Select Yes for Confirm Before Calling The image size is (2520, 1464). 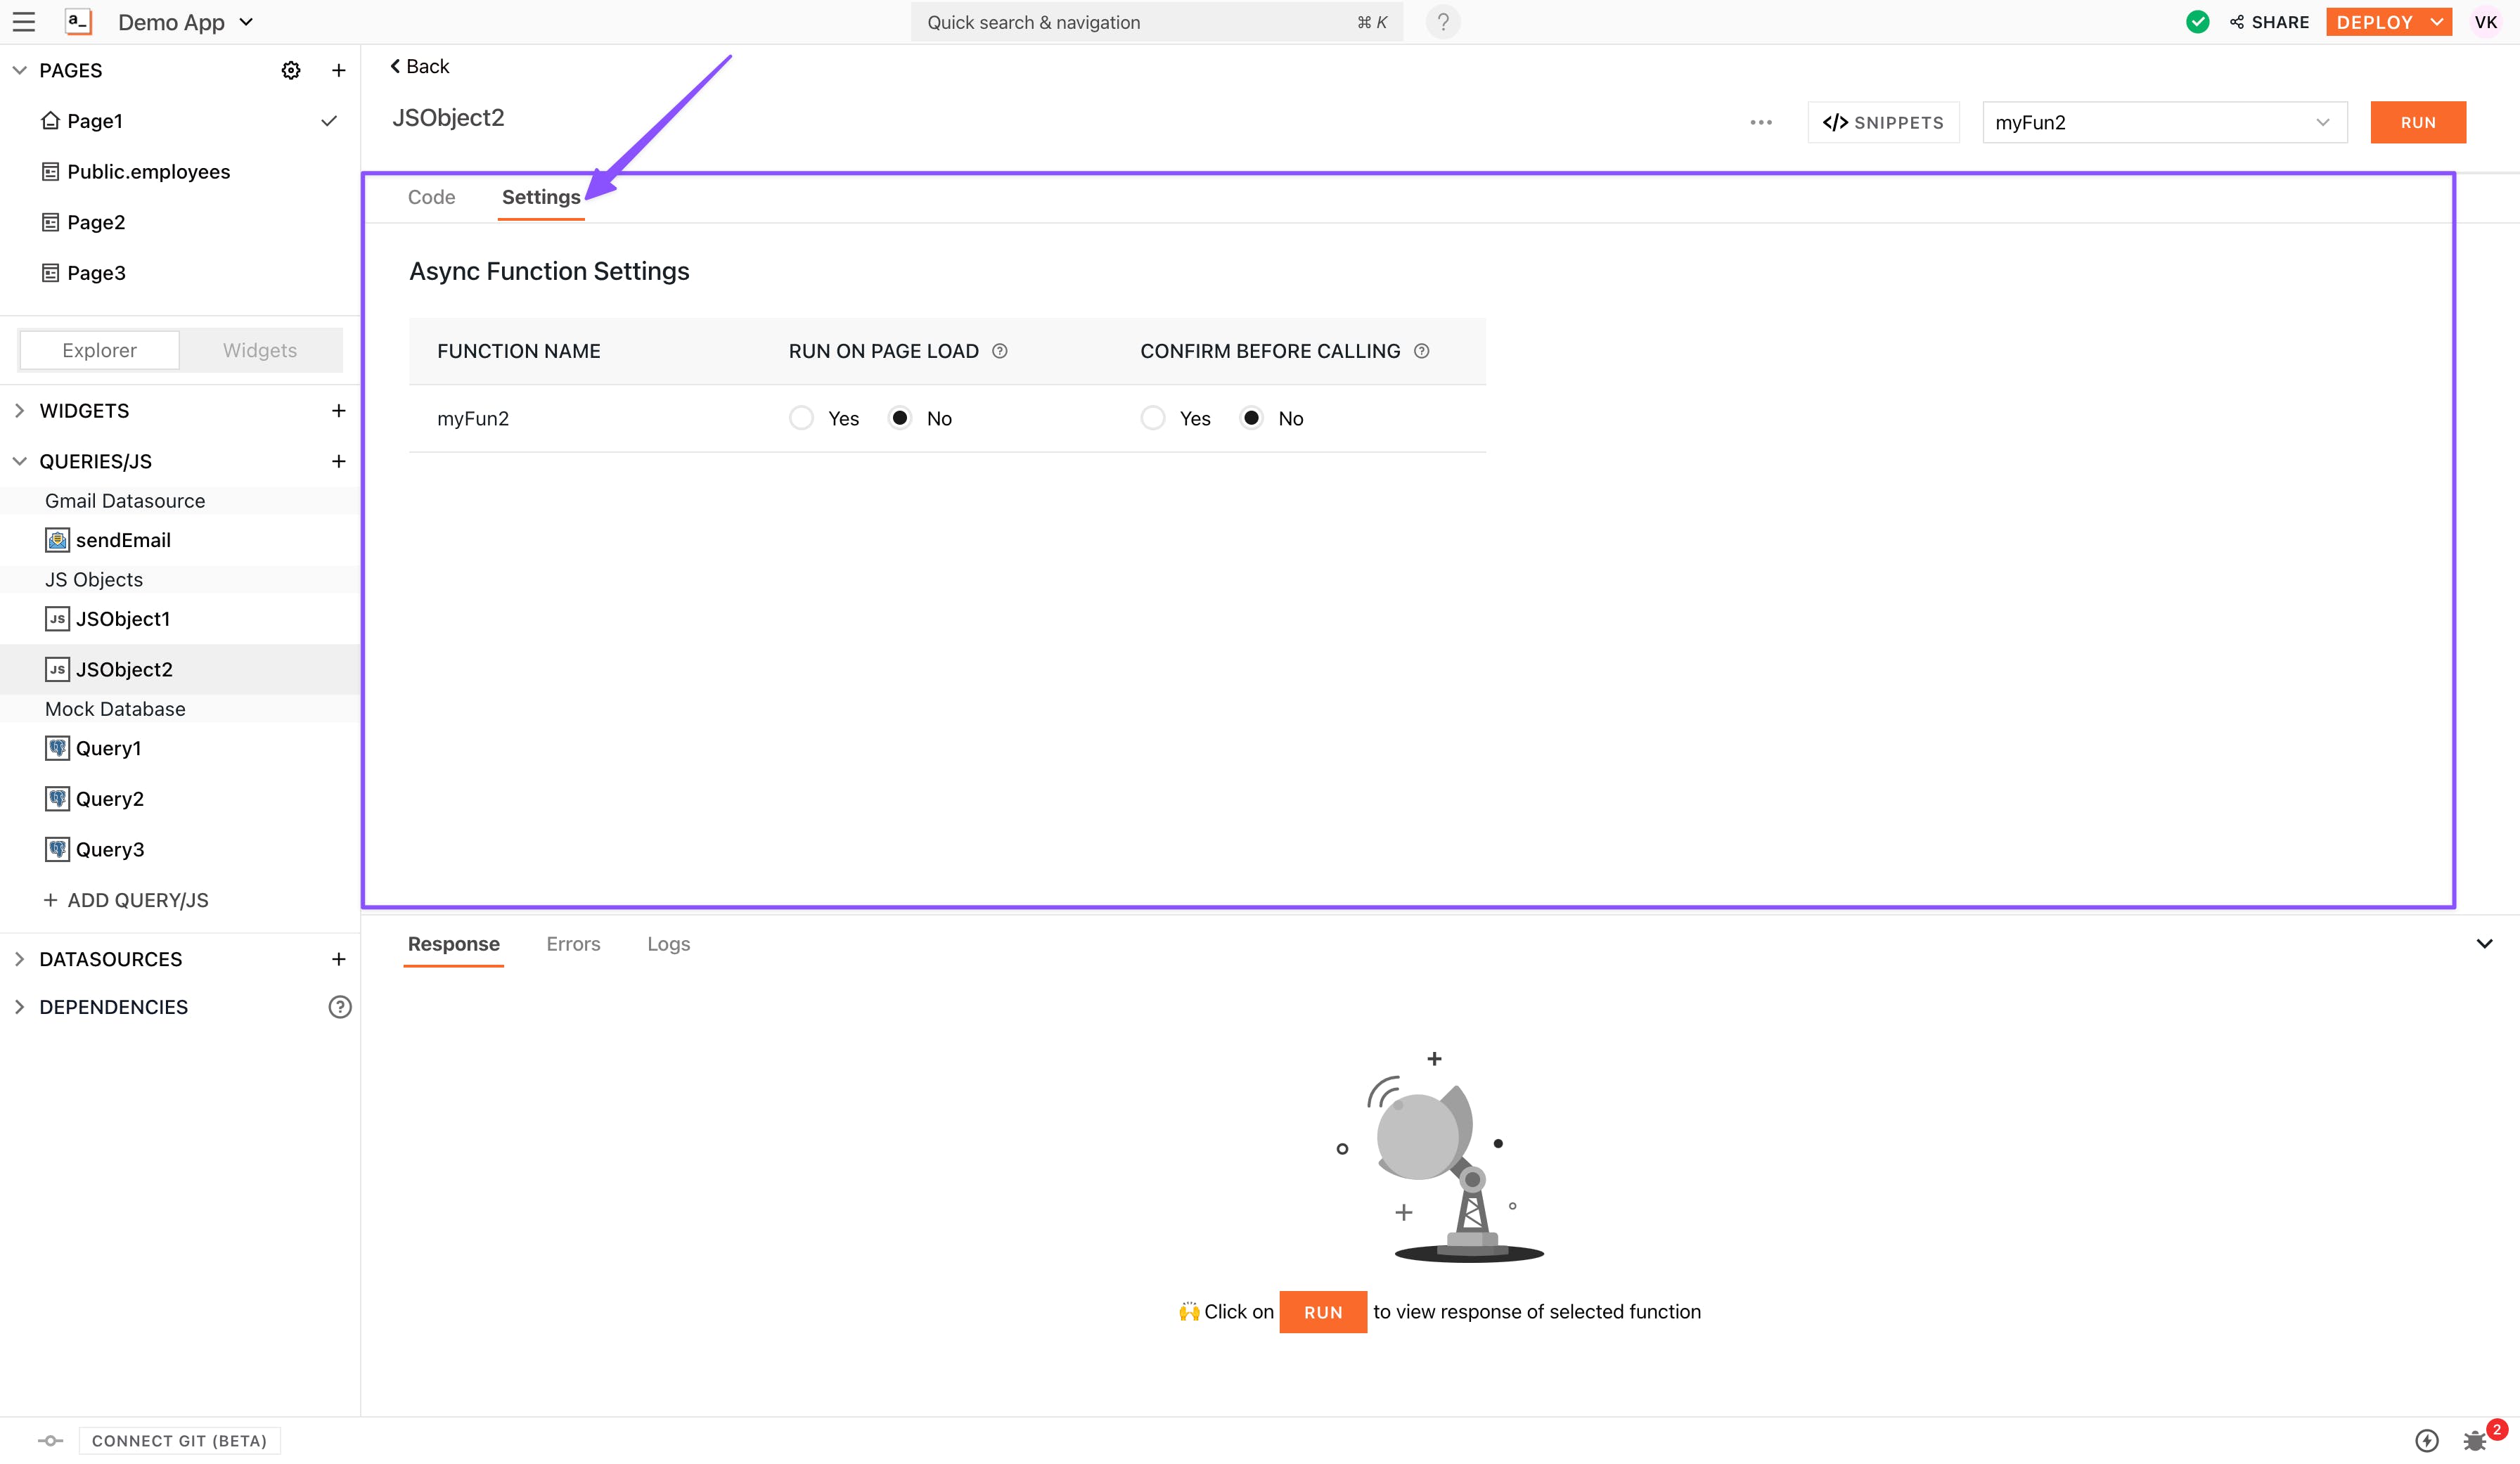tap(1153, 418)
